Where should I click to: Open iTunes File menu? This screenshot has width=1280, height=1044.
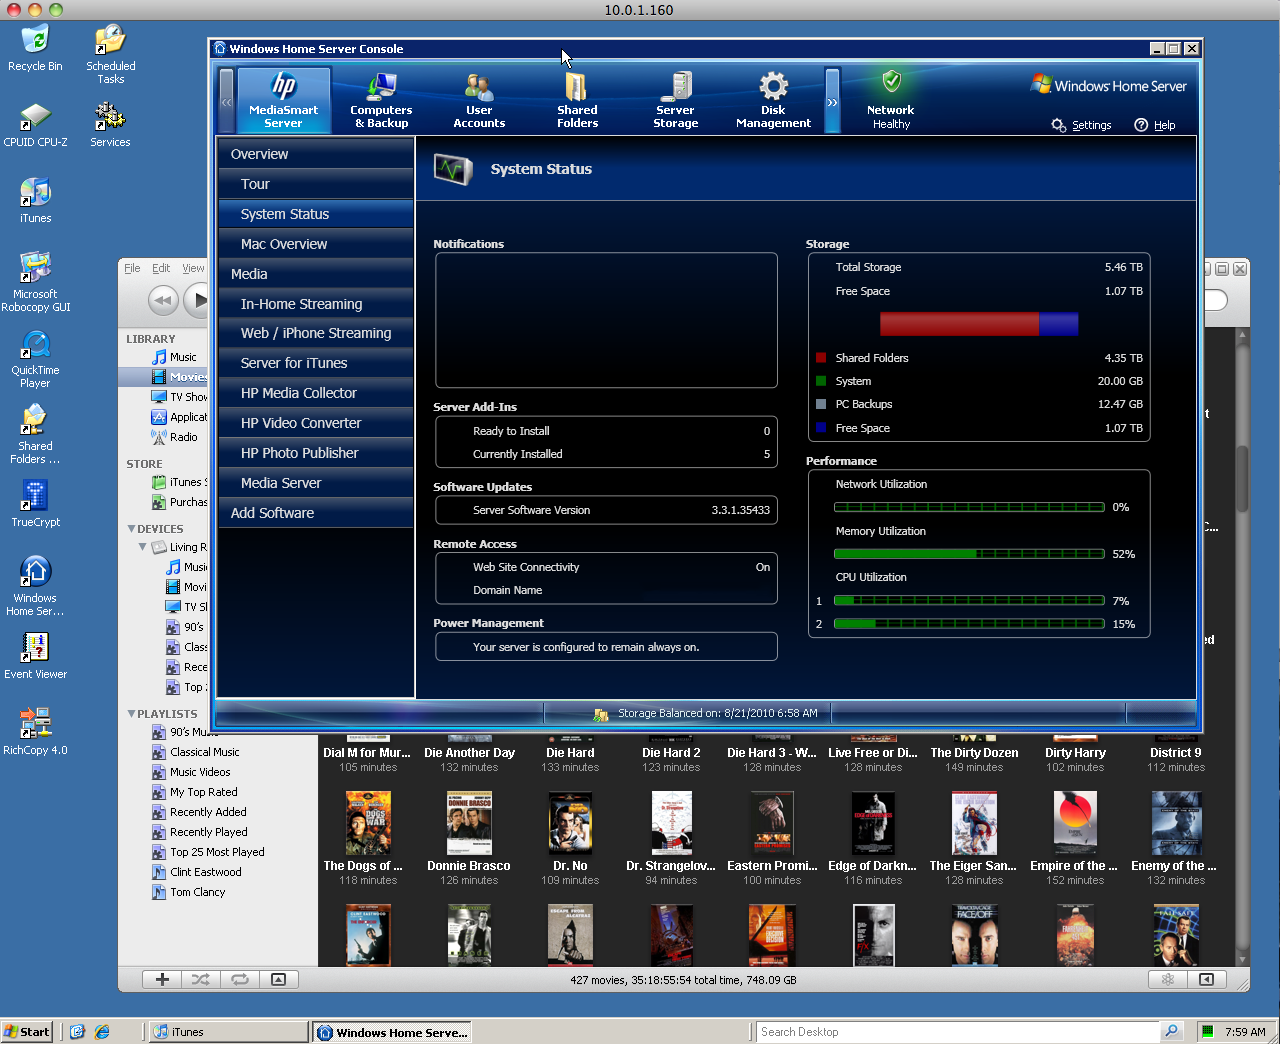[x=132, y=268]
